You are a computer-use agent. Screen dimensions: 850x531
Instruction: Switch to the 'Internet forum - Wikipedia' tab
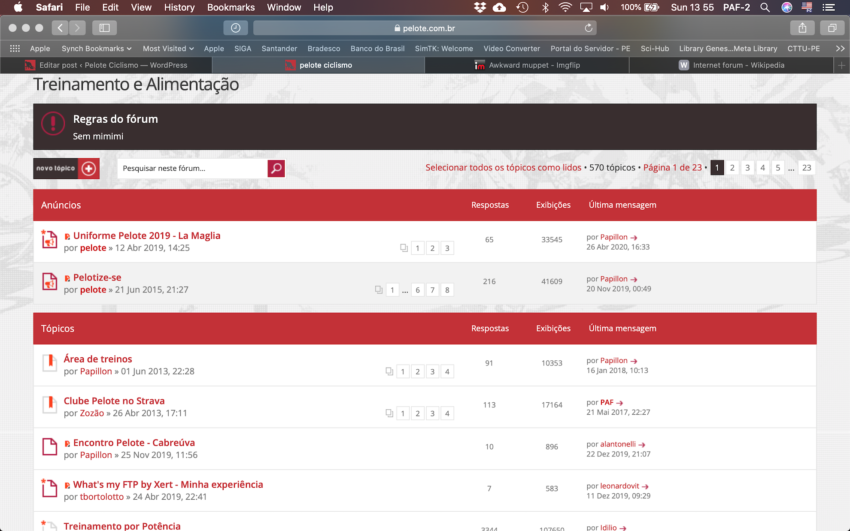(730, 65)
